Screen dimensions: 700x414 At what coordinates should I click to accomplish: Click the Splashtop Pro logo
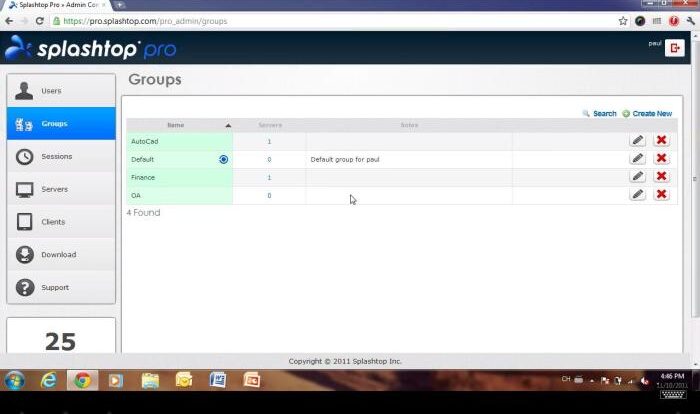[x=91, y=48]
